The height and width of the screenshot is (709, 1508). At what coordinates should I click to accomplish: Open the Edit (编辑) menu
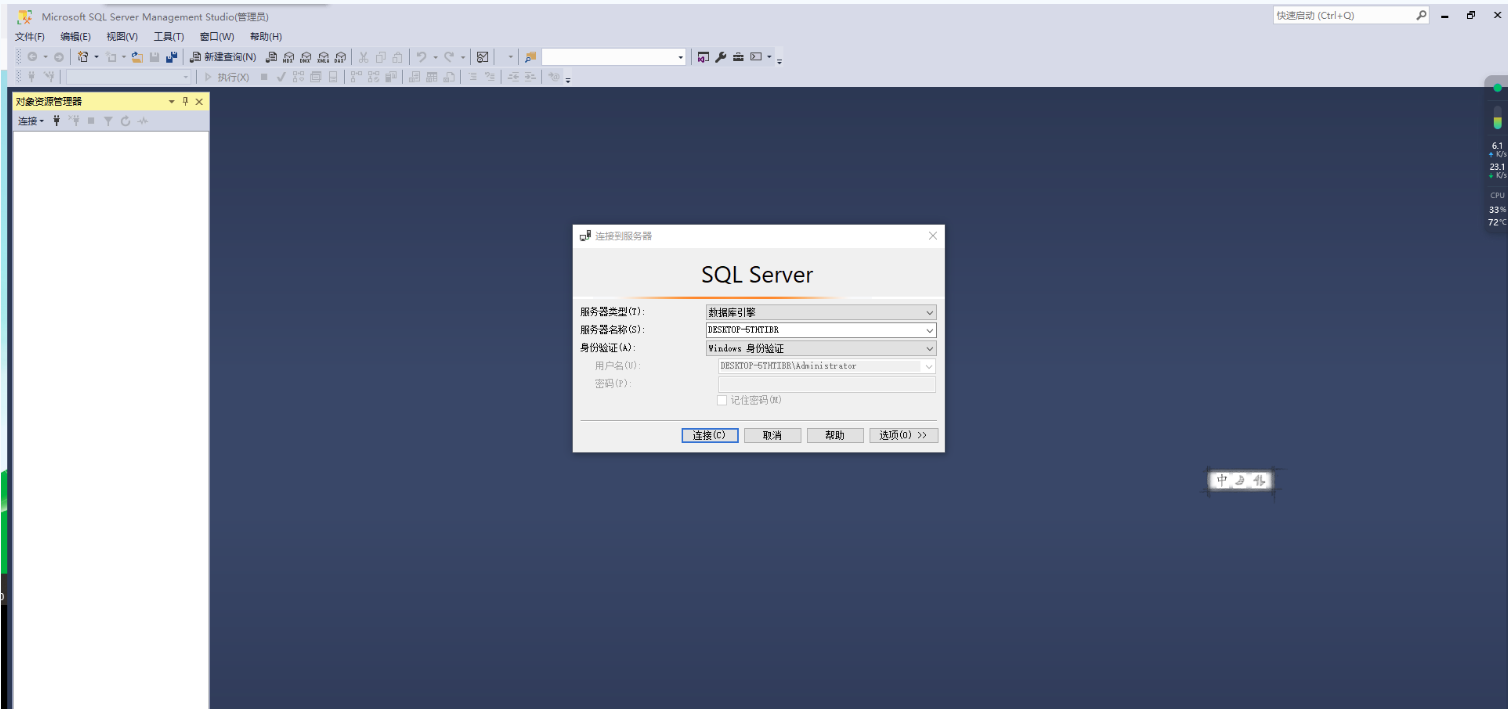(x=75, y=36)
